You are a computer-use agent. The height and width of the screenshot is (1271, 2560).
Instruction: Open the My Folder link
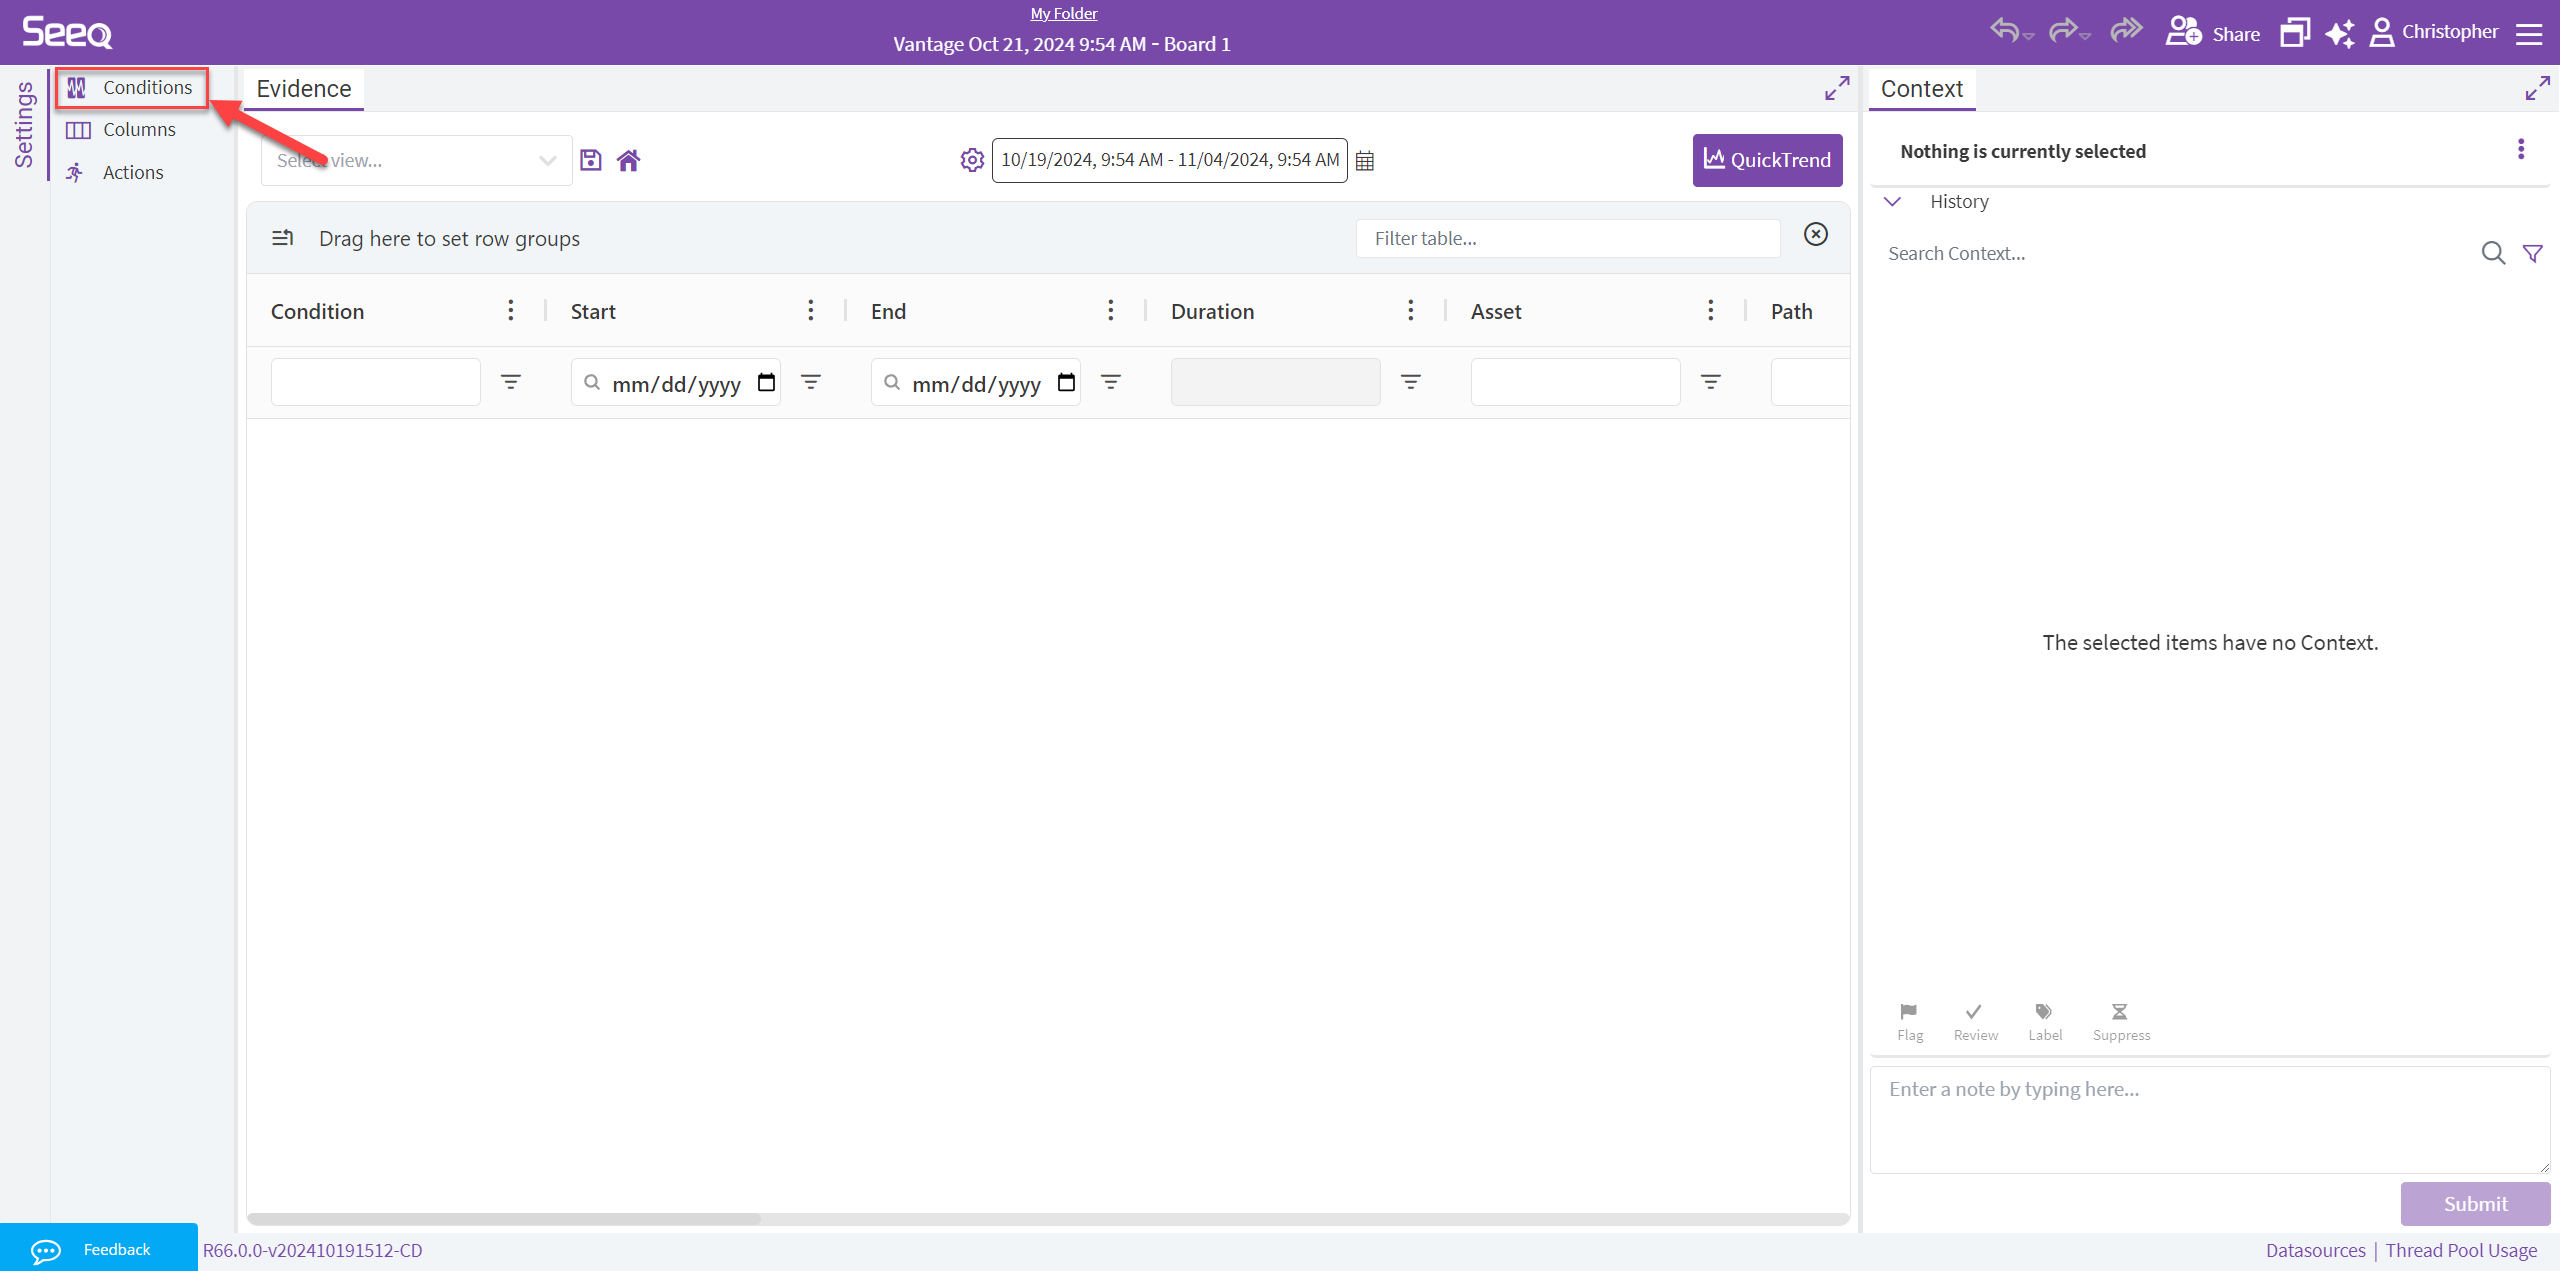tap(1064, 13)
